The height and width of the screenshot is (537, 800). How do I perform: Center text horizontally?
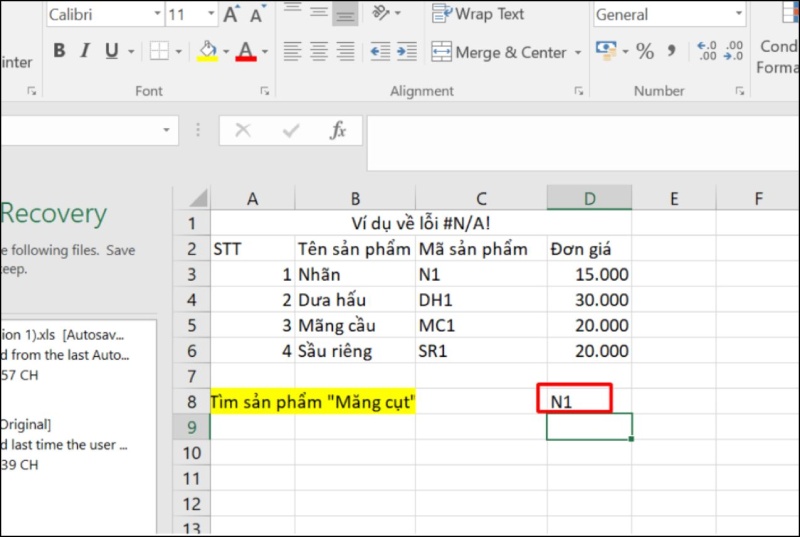(x=319, y=52)
